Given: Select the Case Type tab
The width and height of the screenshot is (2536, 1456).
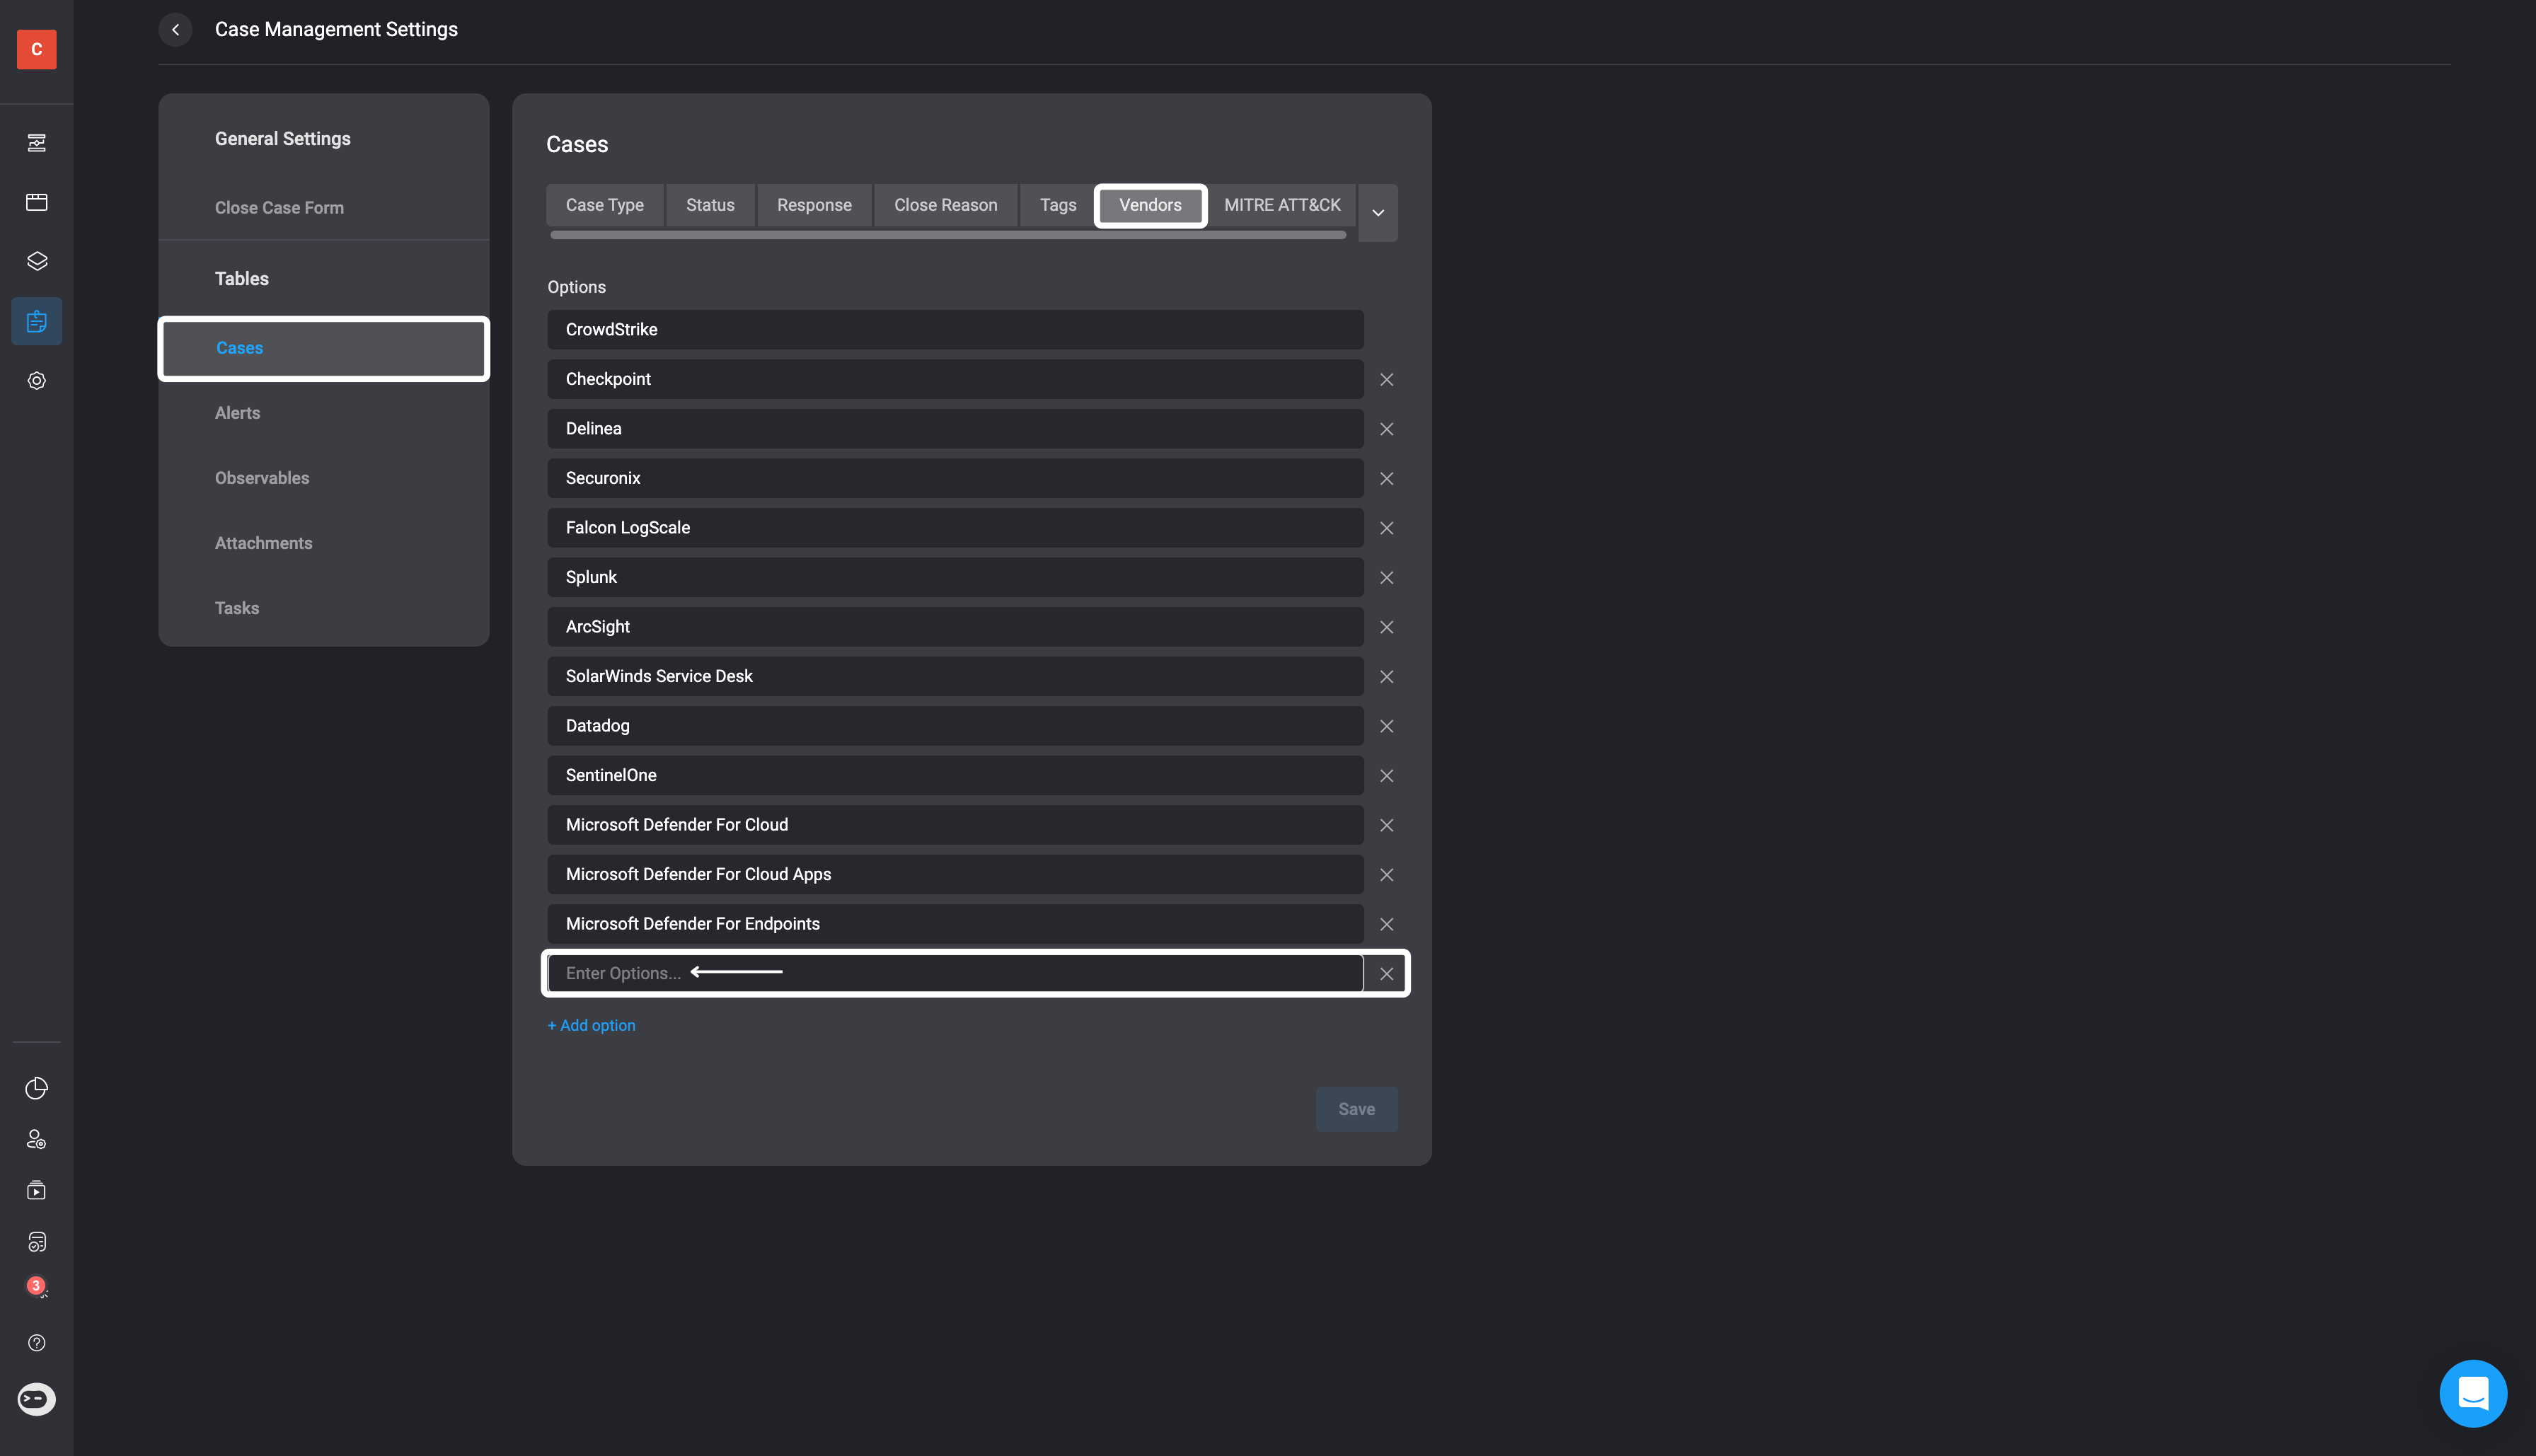Looking at the screenshot, I should pos(604,204).
